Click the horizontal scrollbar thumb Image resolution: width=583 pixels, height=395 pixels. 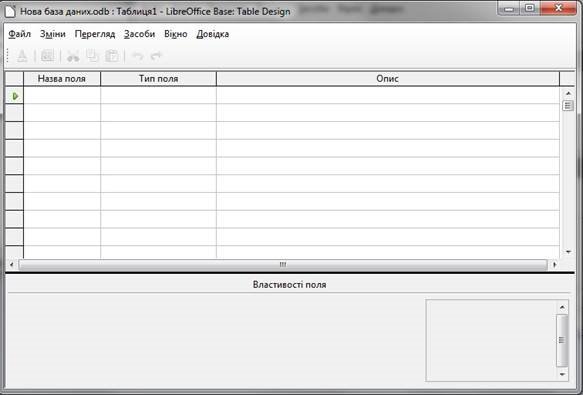[x=283, y=264]
